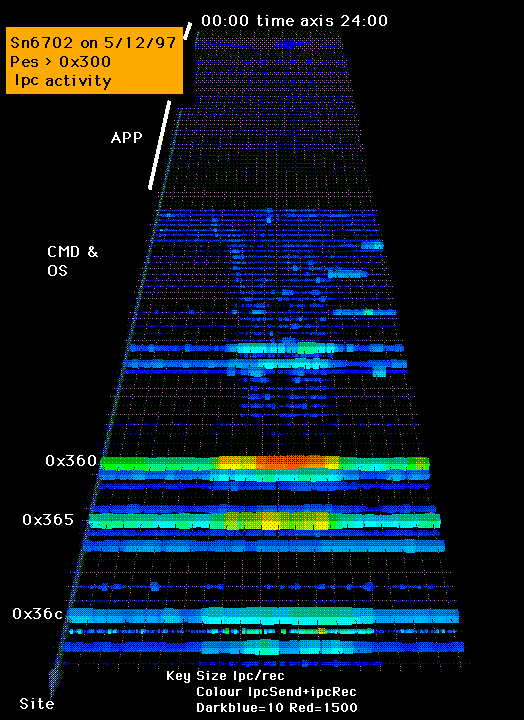Image resolution: width=524 pixels, height=720 pixels.
Task: Click the long white APP bracket line
Action: 159,145
